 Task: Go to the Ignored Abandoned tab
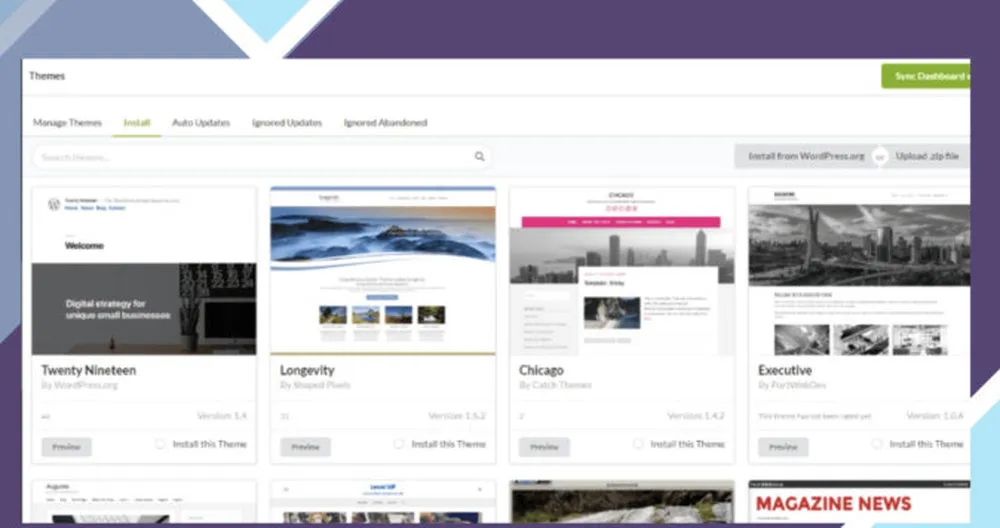tap(385, 123)
